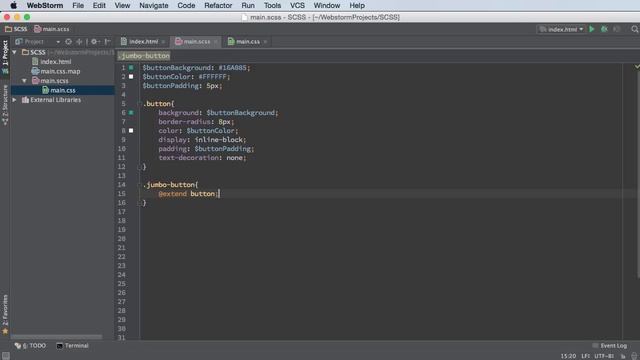Image resolution: width=640 pixels, height=360 pixels.
Task: Open the Event Log
Action: [609, 346]
